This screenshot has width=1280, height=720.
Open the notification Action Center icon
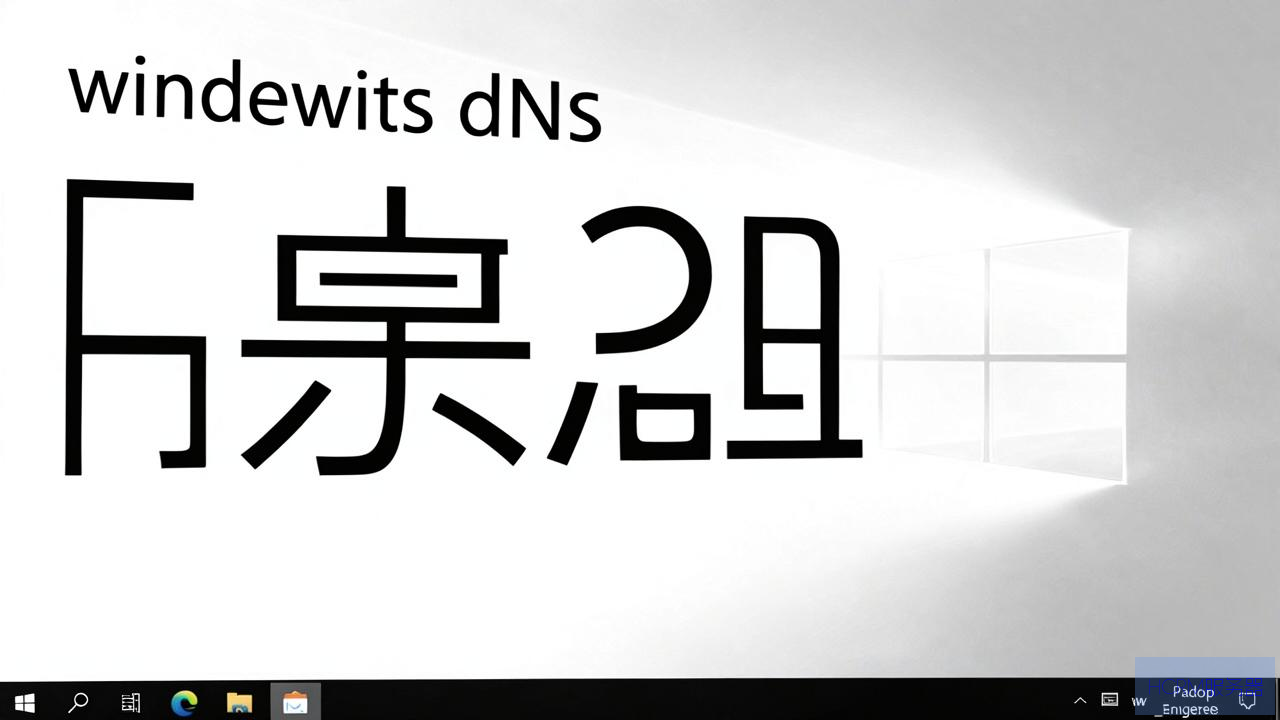click(x=1247, y=701)
